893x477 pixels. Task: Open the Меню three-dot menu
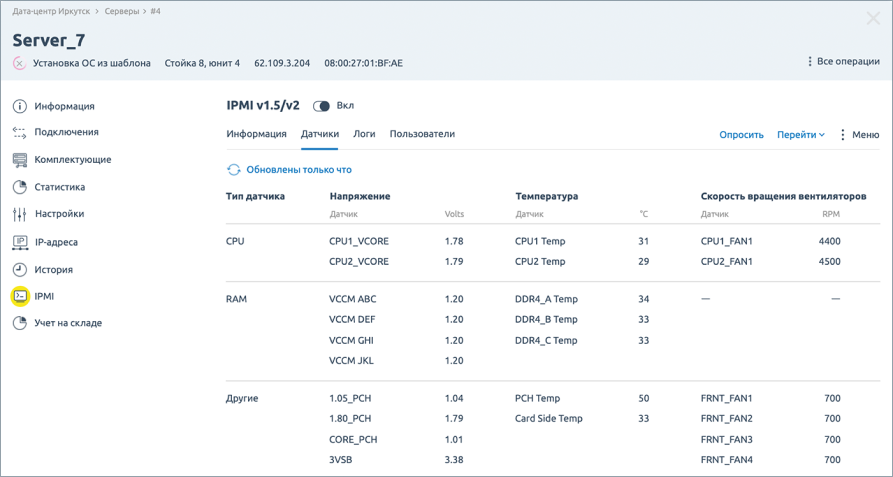(x=858, y=135)
